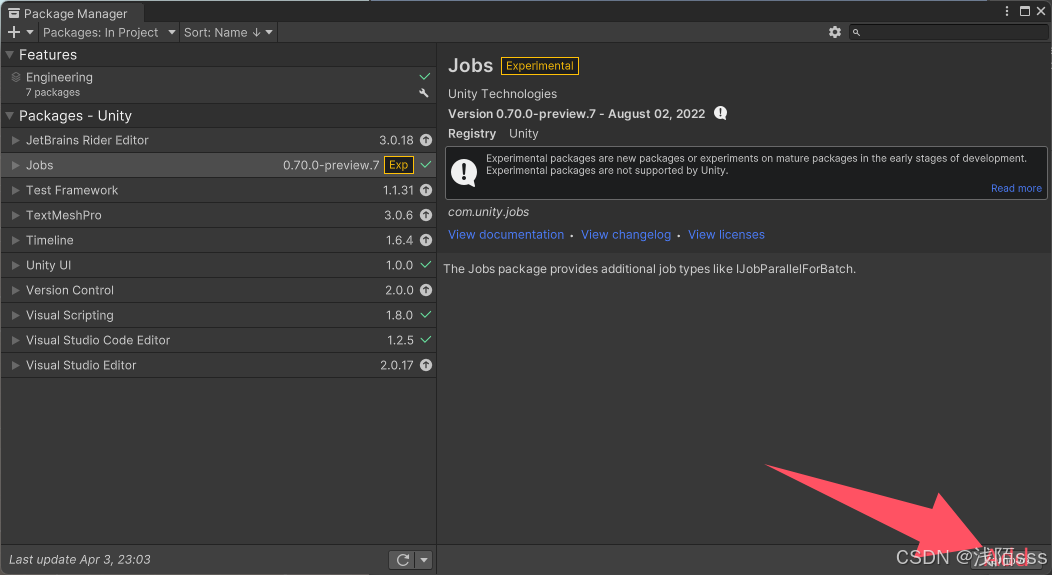Expand the JetBrains Rider Editor row
The height and width of the screenshot is (575, 1052).
click(15, 140)
